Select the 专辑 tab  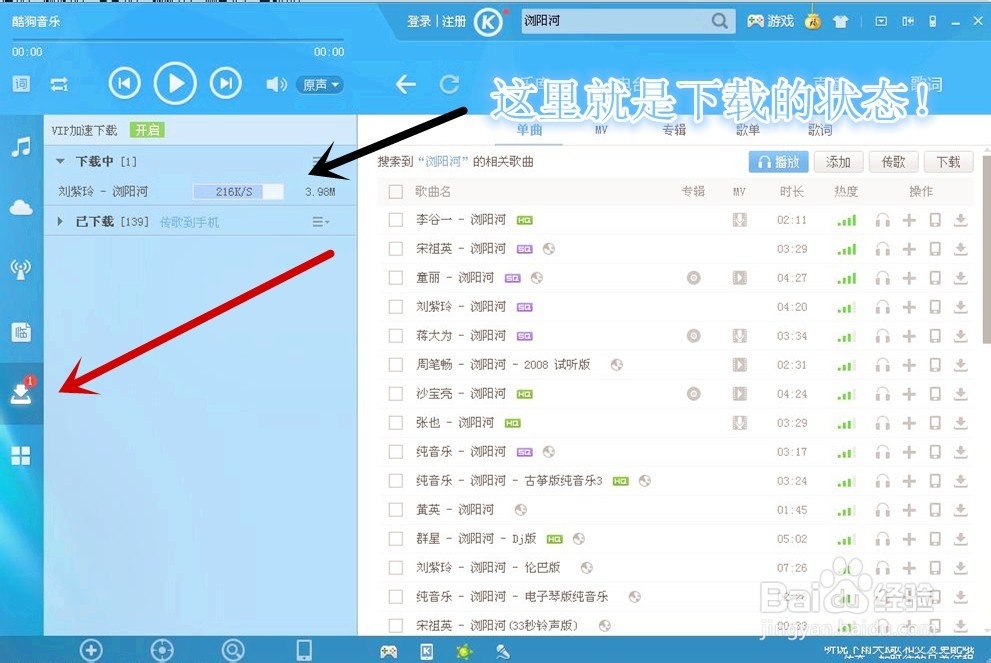point(674,130)
